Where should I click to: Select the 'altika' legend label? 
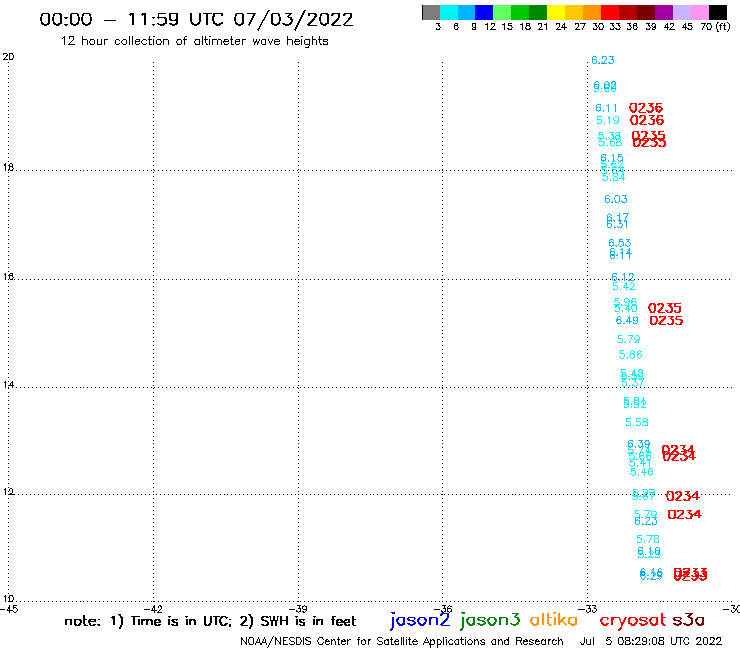(x=554, y=619)
